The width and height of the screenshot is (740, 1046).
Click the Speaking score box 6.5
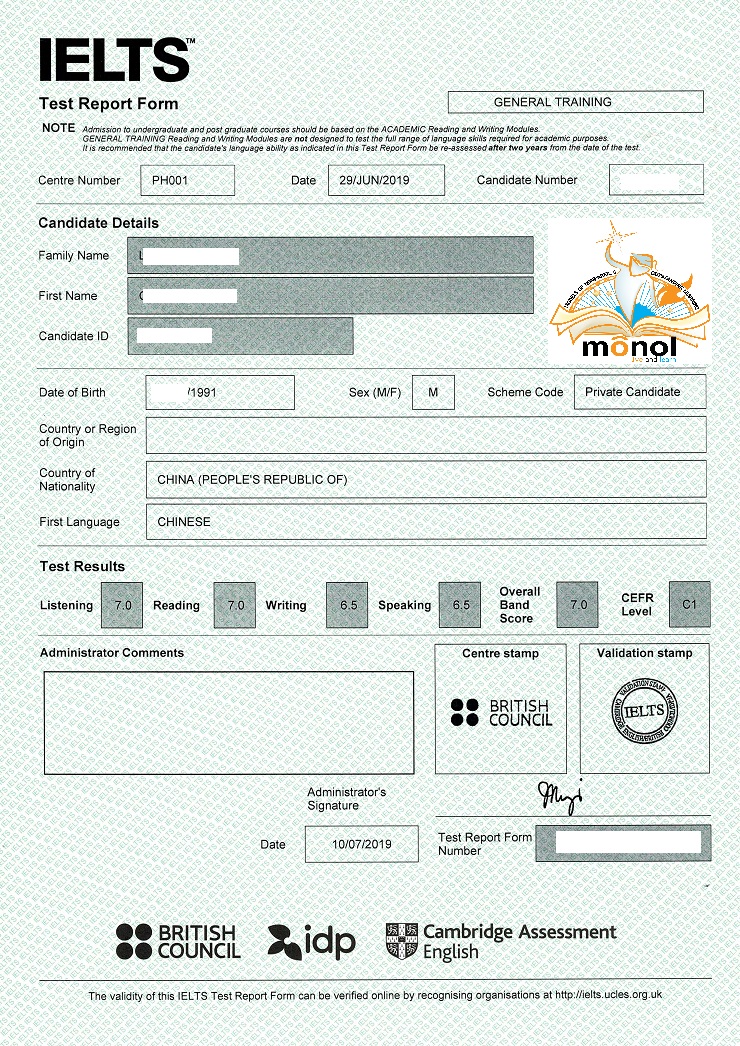460,605
